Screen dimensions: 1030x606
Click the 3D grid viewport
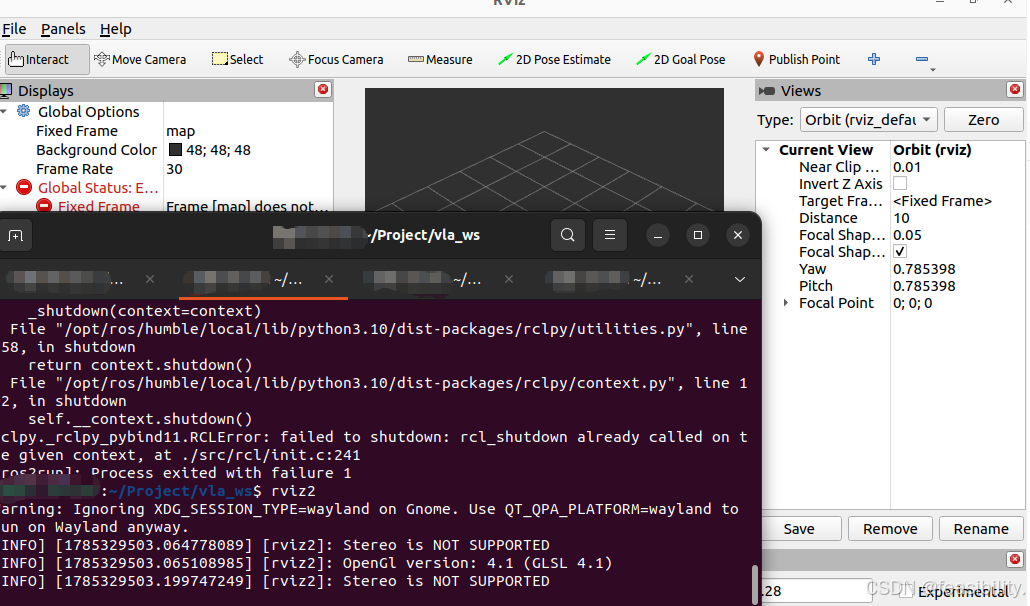coord(544,150)
